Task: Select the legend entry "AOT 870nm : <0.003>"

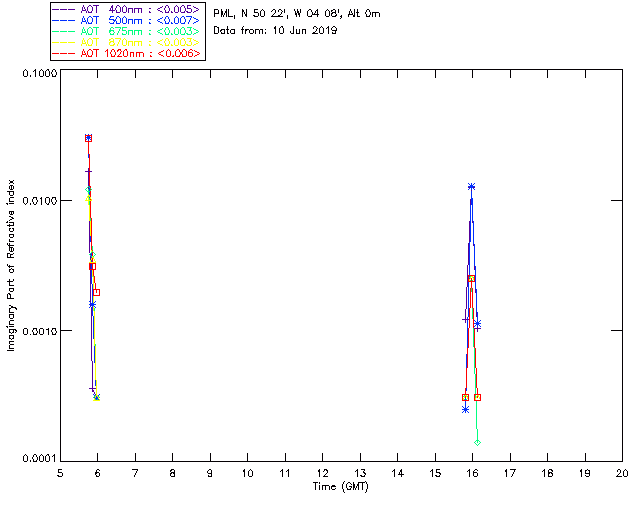Action: (140, 42)
